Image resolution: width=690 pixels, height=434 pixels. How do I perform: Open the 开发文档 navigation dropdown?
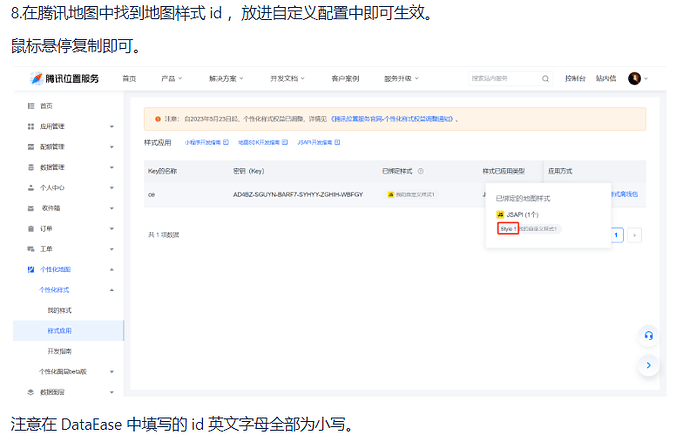(287, 79)
